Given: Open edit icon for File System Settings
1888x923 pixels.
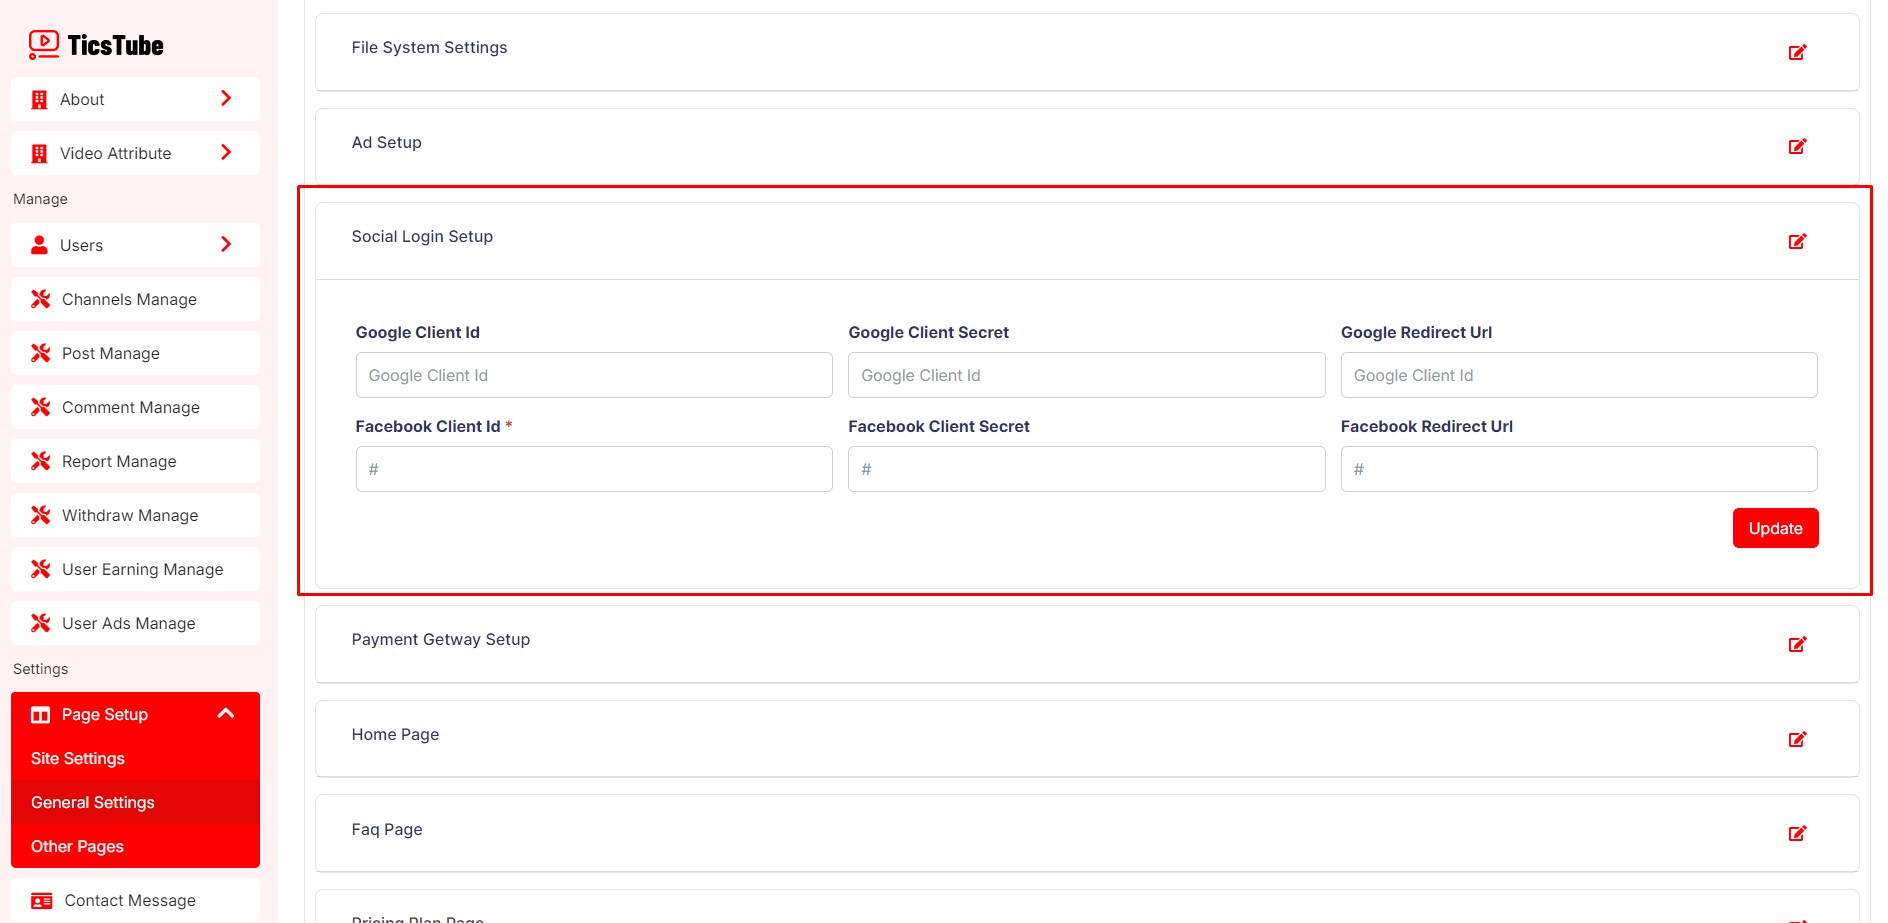Looking at the screenshot, I should 1796,52.
